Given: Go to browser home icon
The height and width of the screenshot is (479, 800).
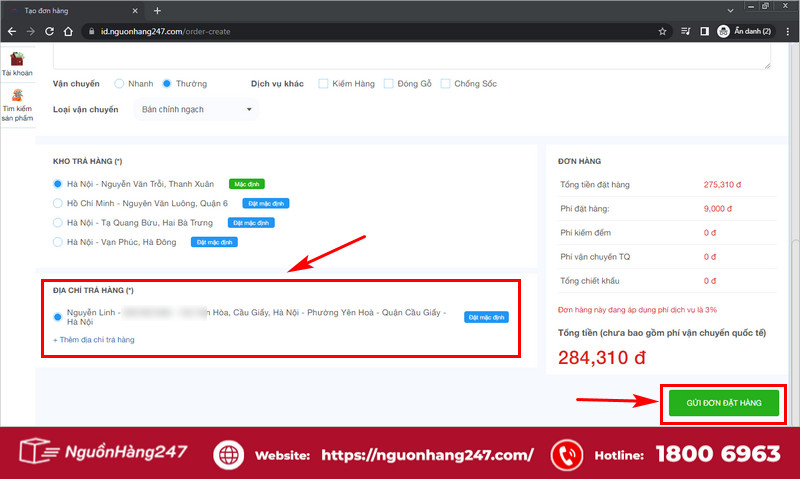Looking at the screenshot, I should click(68, 31).
